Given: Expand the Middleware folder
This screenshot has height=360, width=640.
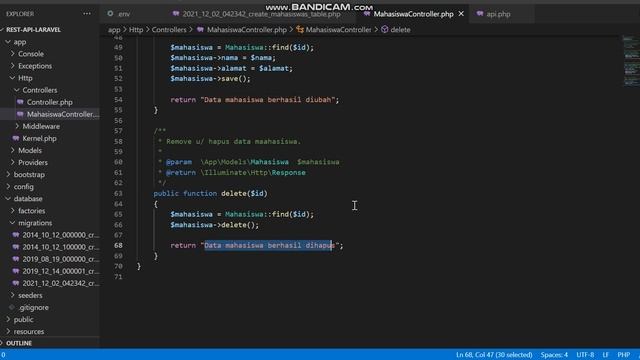Looking at the screenshot, I should 41,126.
